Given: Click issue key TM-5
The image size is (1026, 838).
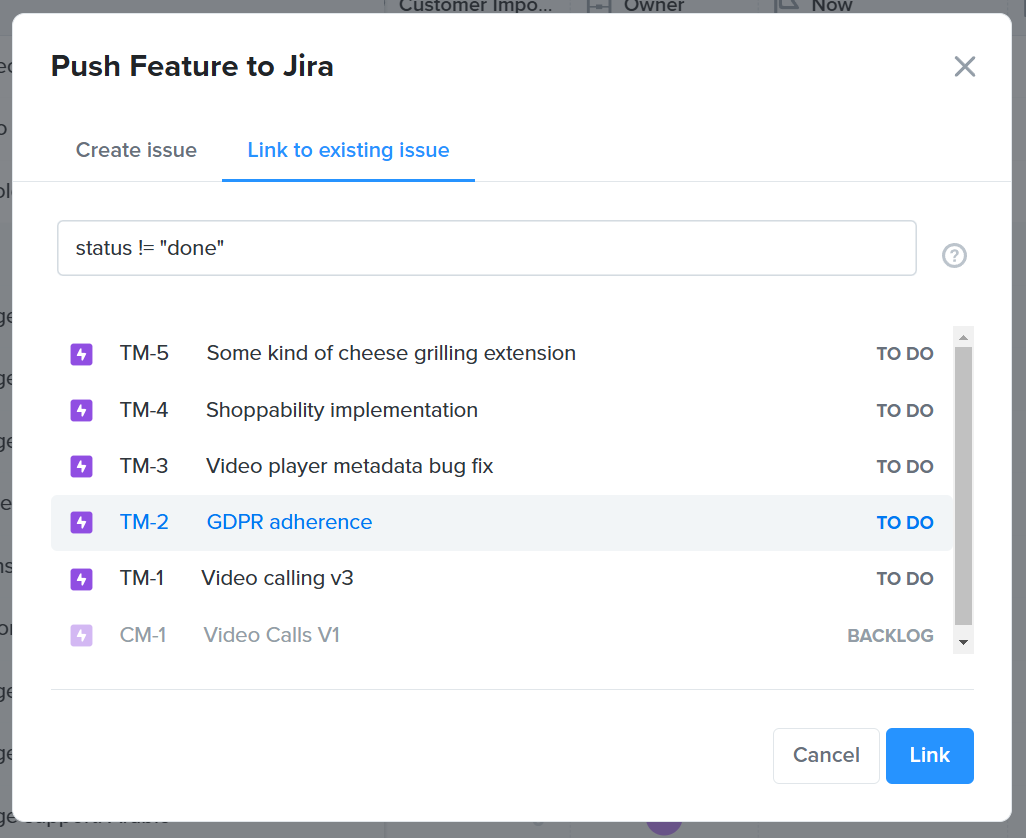Looking at the screenshot, I should pos(144,353).
